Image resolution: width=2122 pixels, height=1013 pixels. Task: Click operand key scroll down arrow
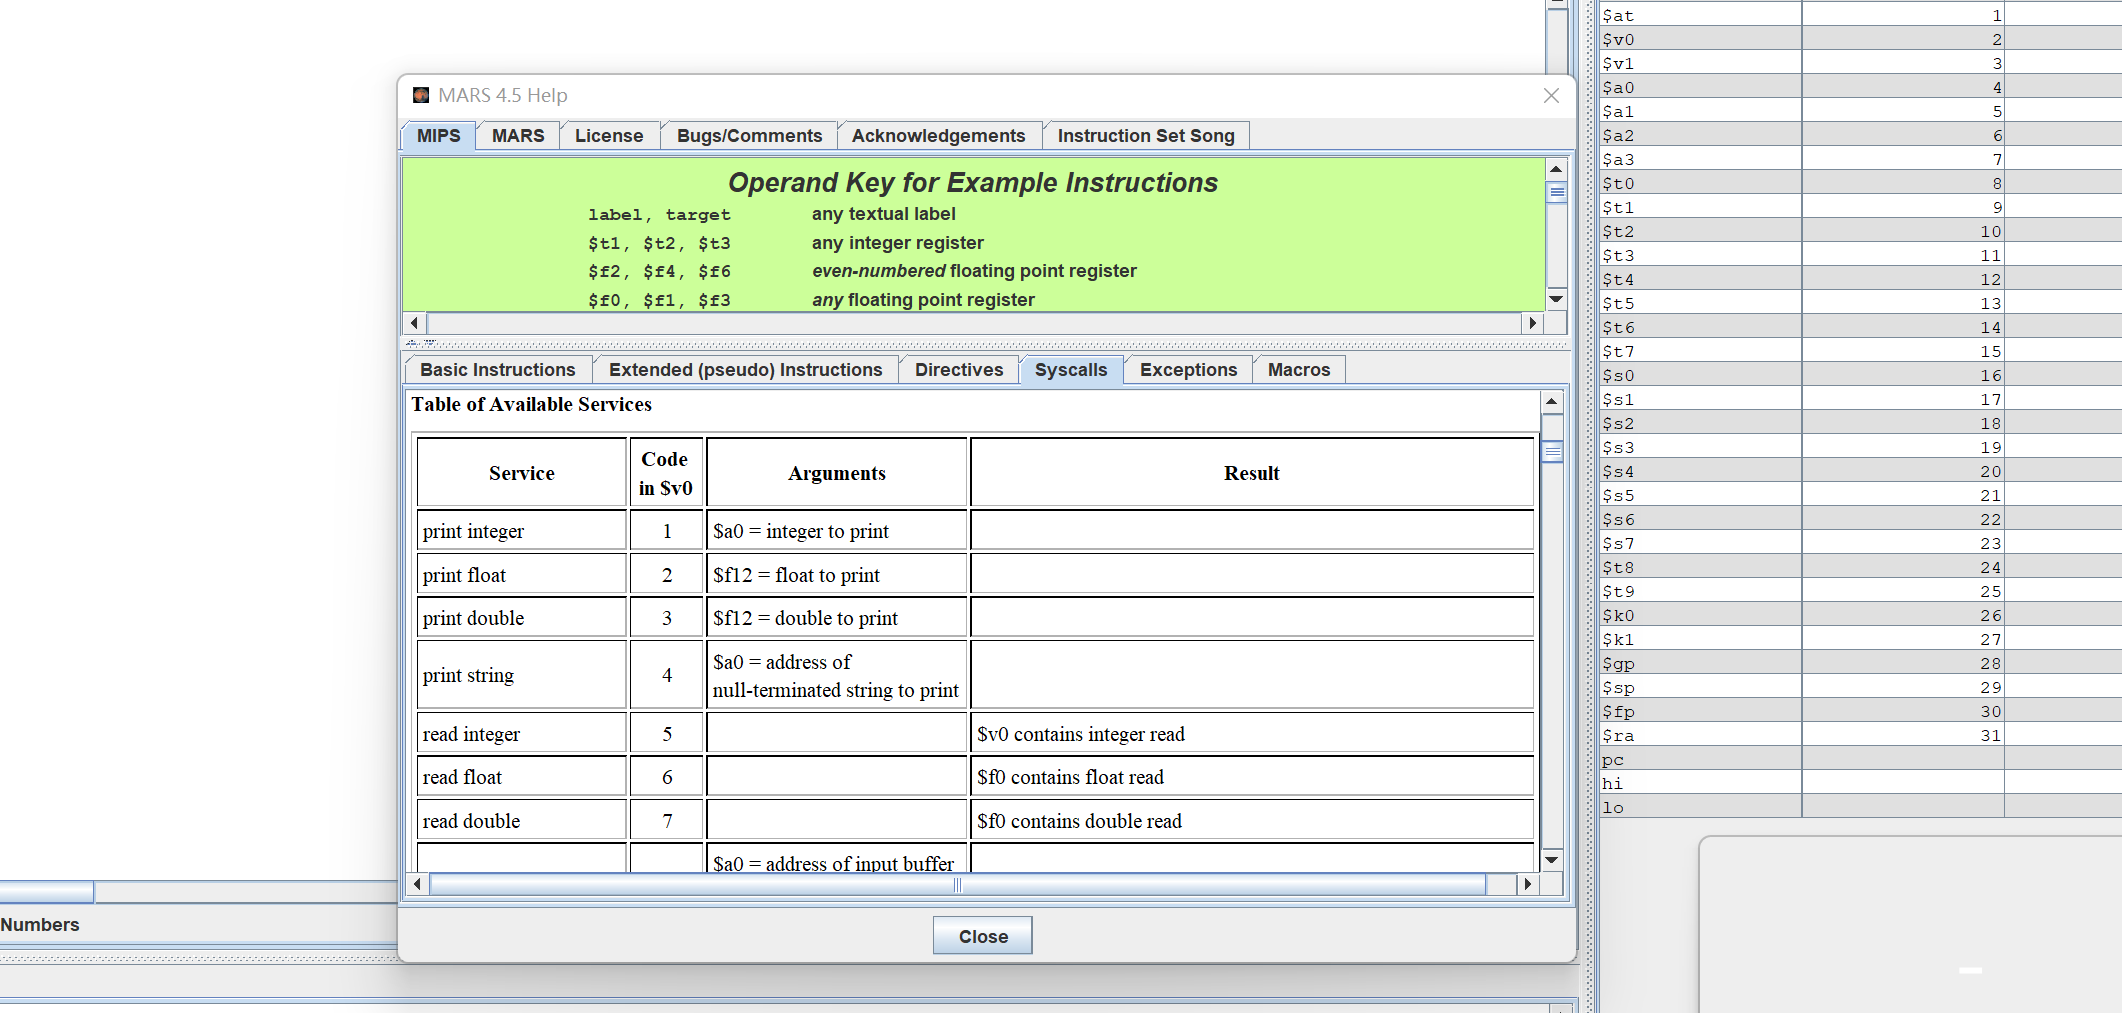[1556, 299]
